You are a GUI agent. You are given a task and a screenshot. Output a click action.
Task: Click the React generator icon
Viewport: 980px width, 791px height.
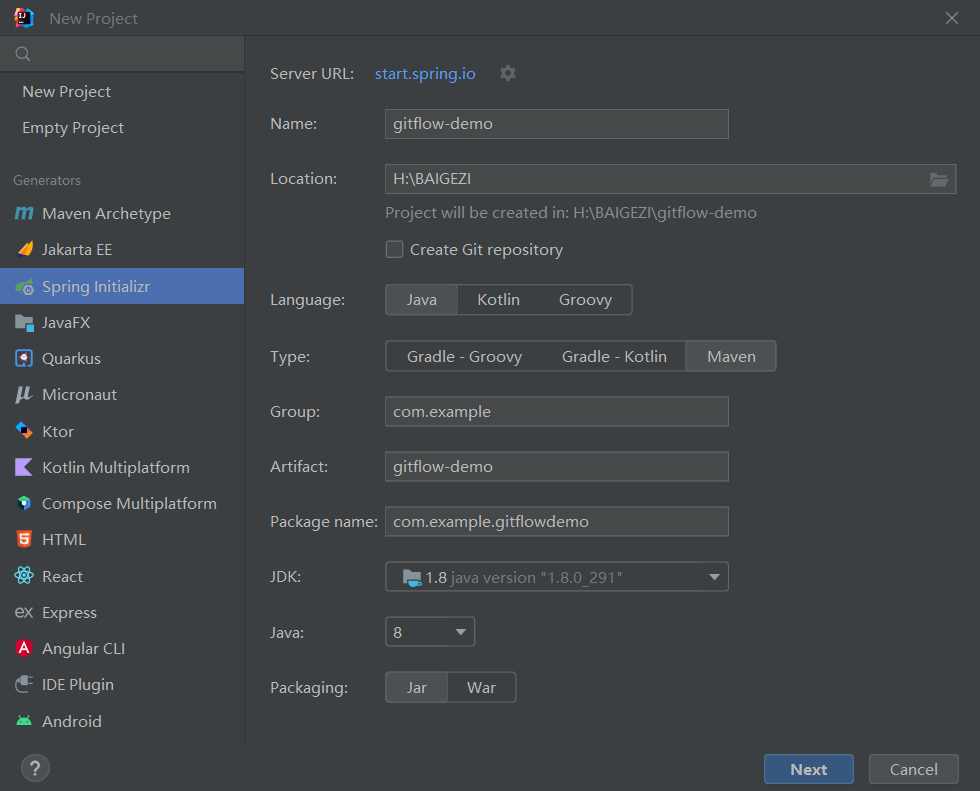(24, 576)
